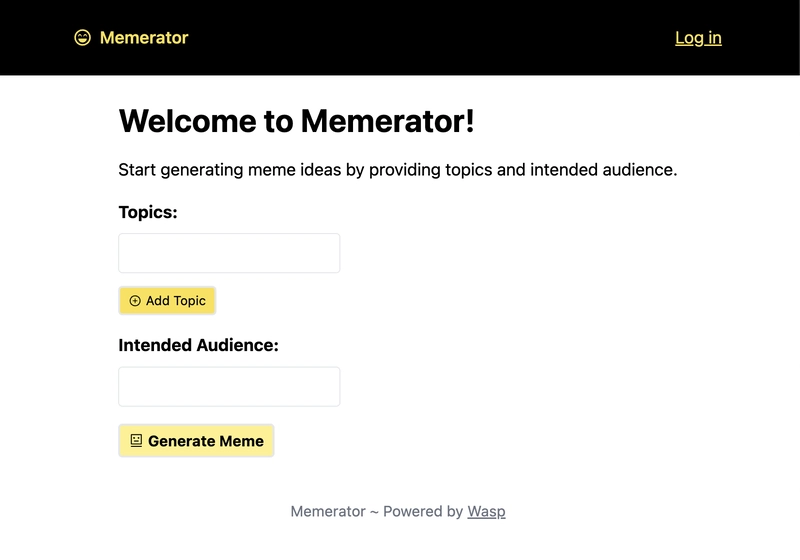The height and width of the screenshot is (560, 800).
Task: Focus the Intended Audience text field
Action: pos(229,387)
